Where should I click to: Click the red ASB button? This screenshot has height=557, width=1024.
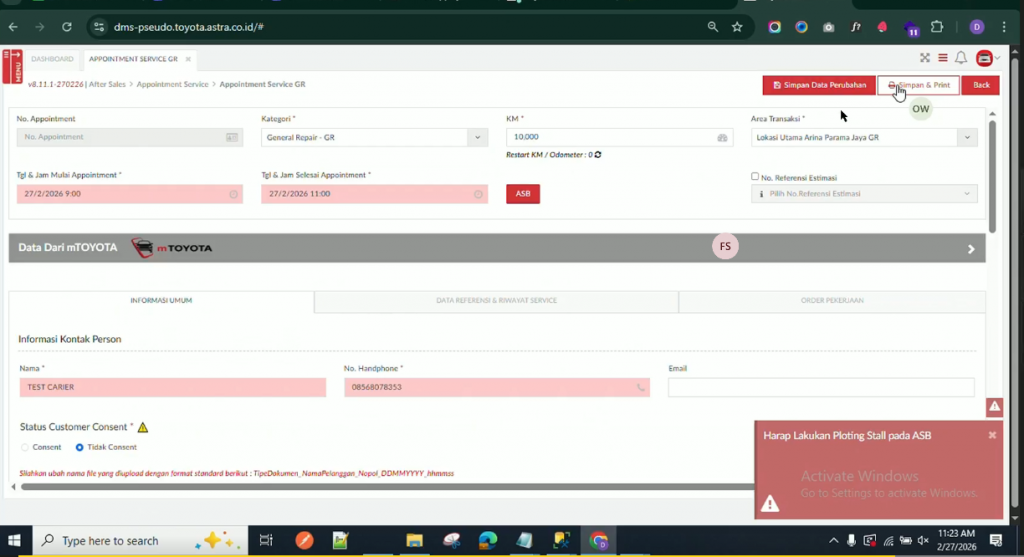523,194
